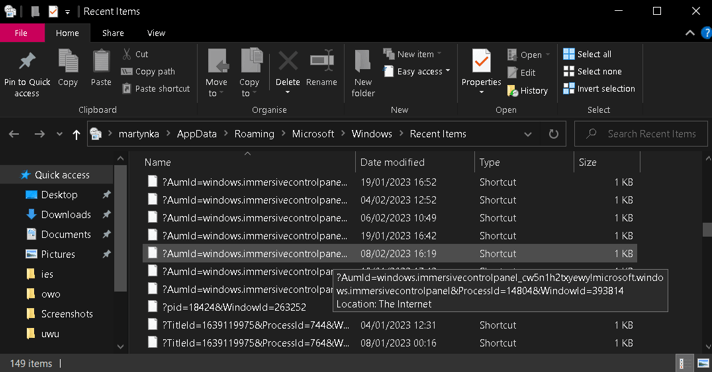
Task: Click the Search Recent Items field
Action: 641,134
